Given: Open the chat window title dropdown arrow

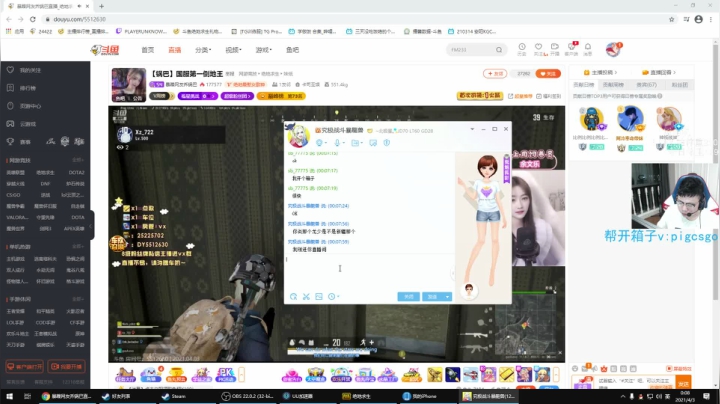Looking at the screenshot, I should (x=472, y=129).
